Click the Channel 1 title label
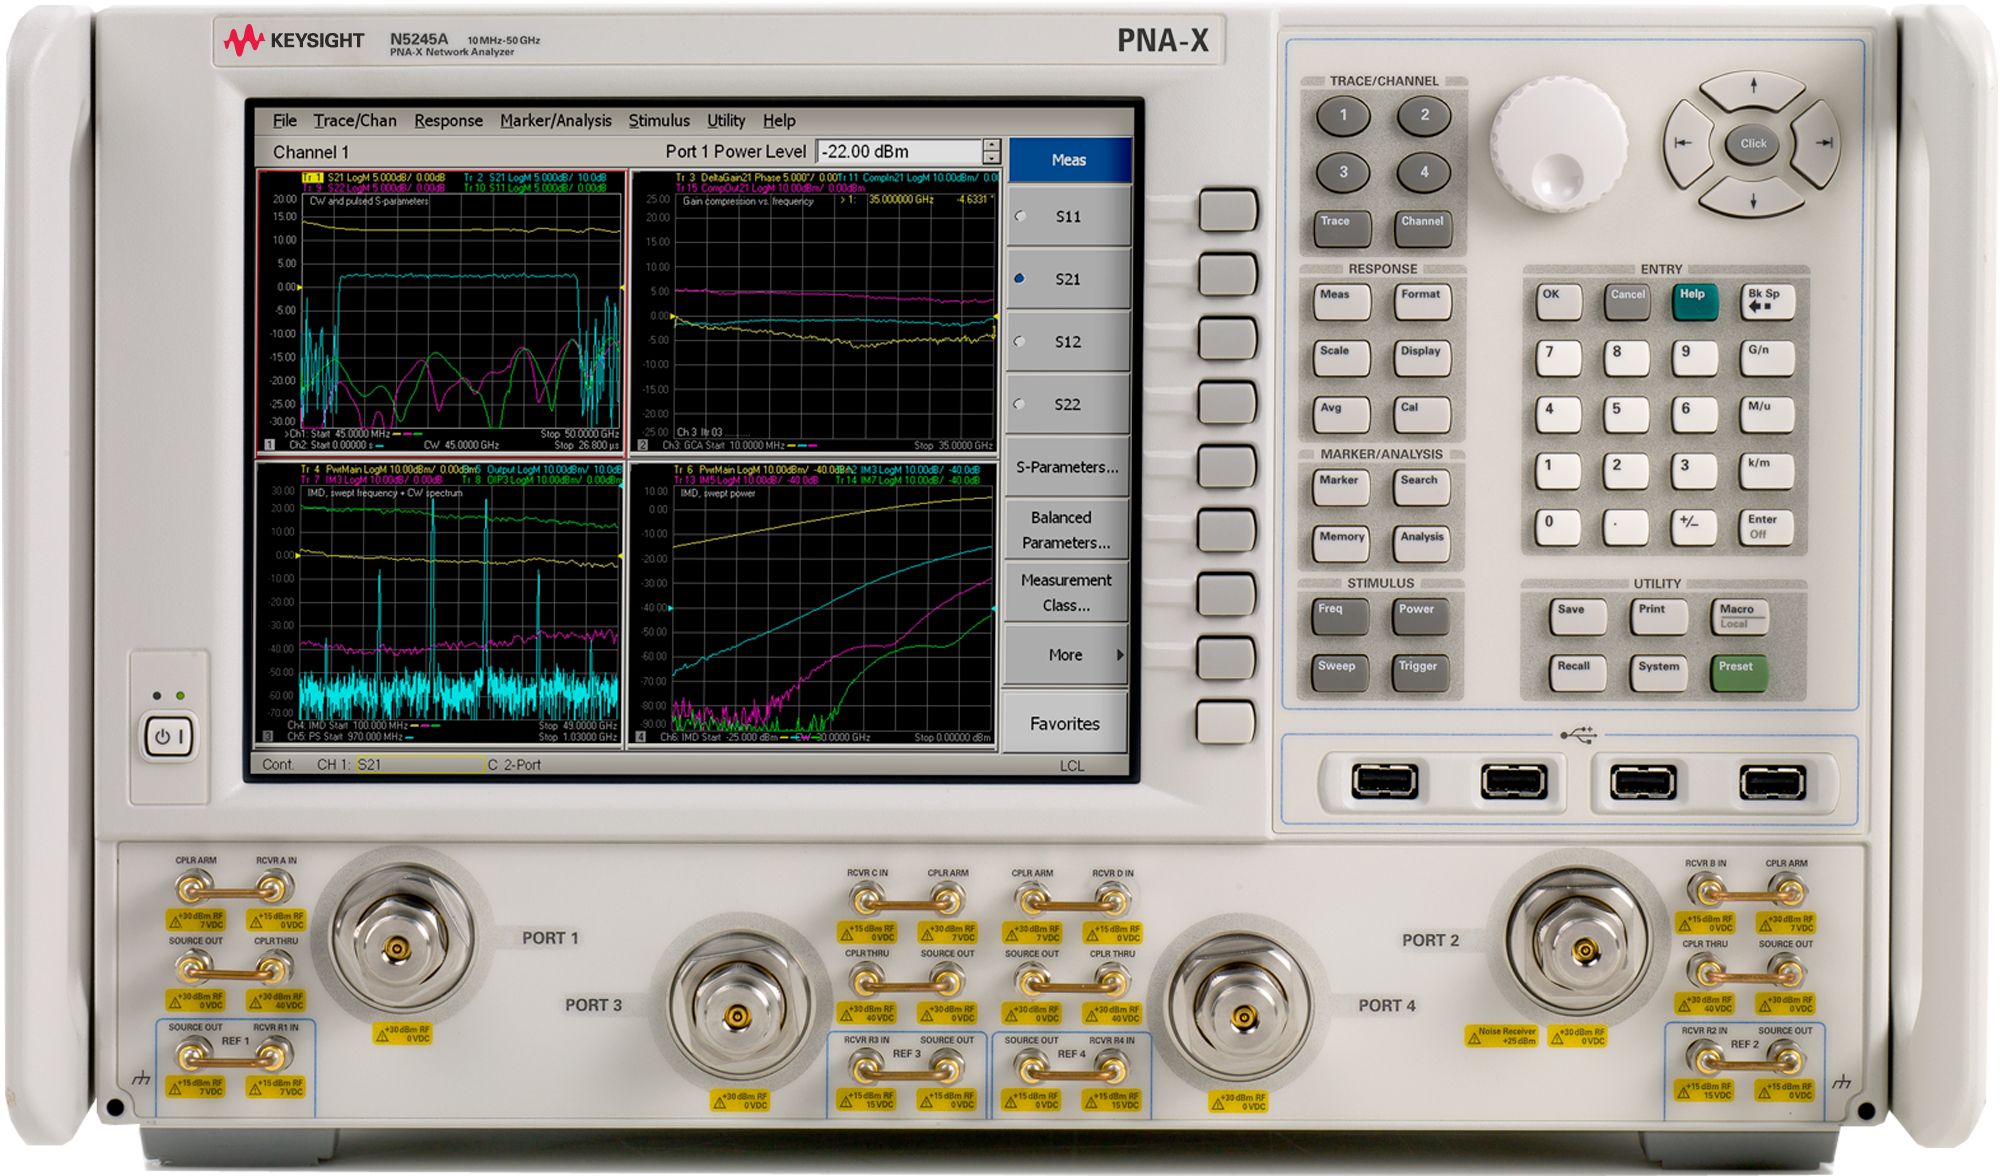The width and height of the screenshot is (2000, 1176). (x=311, y=152)
